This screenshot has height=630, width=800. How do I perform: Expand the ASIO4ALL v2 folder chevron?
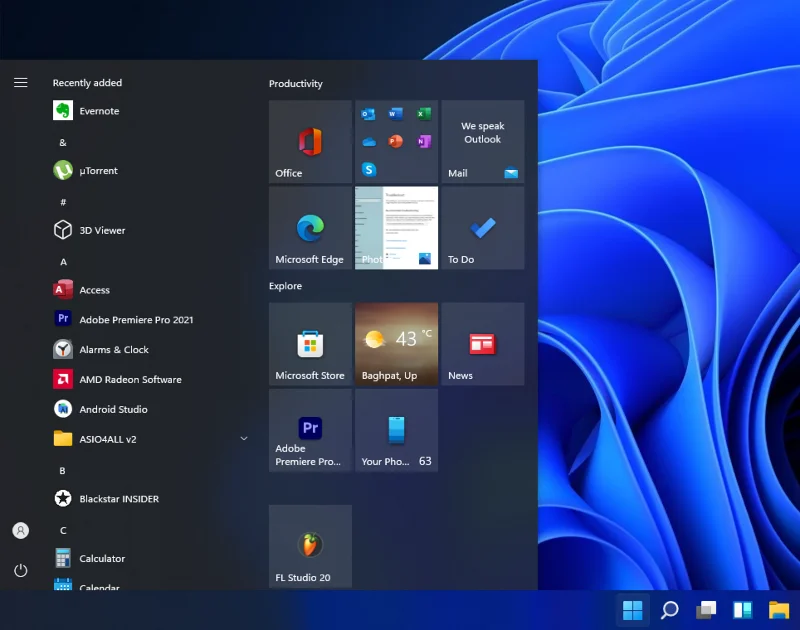click(x=243, y=438)
